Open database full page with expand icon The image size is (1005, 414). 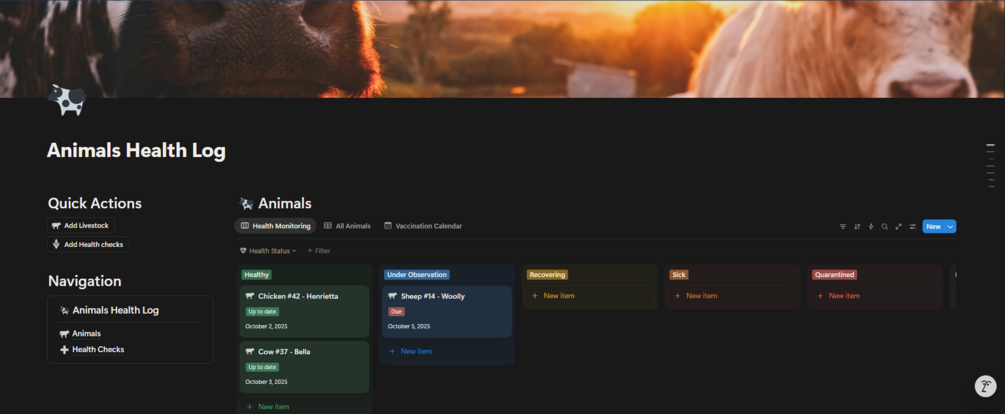tap(899, 226)
